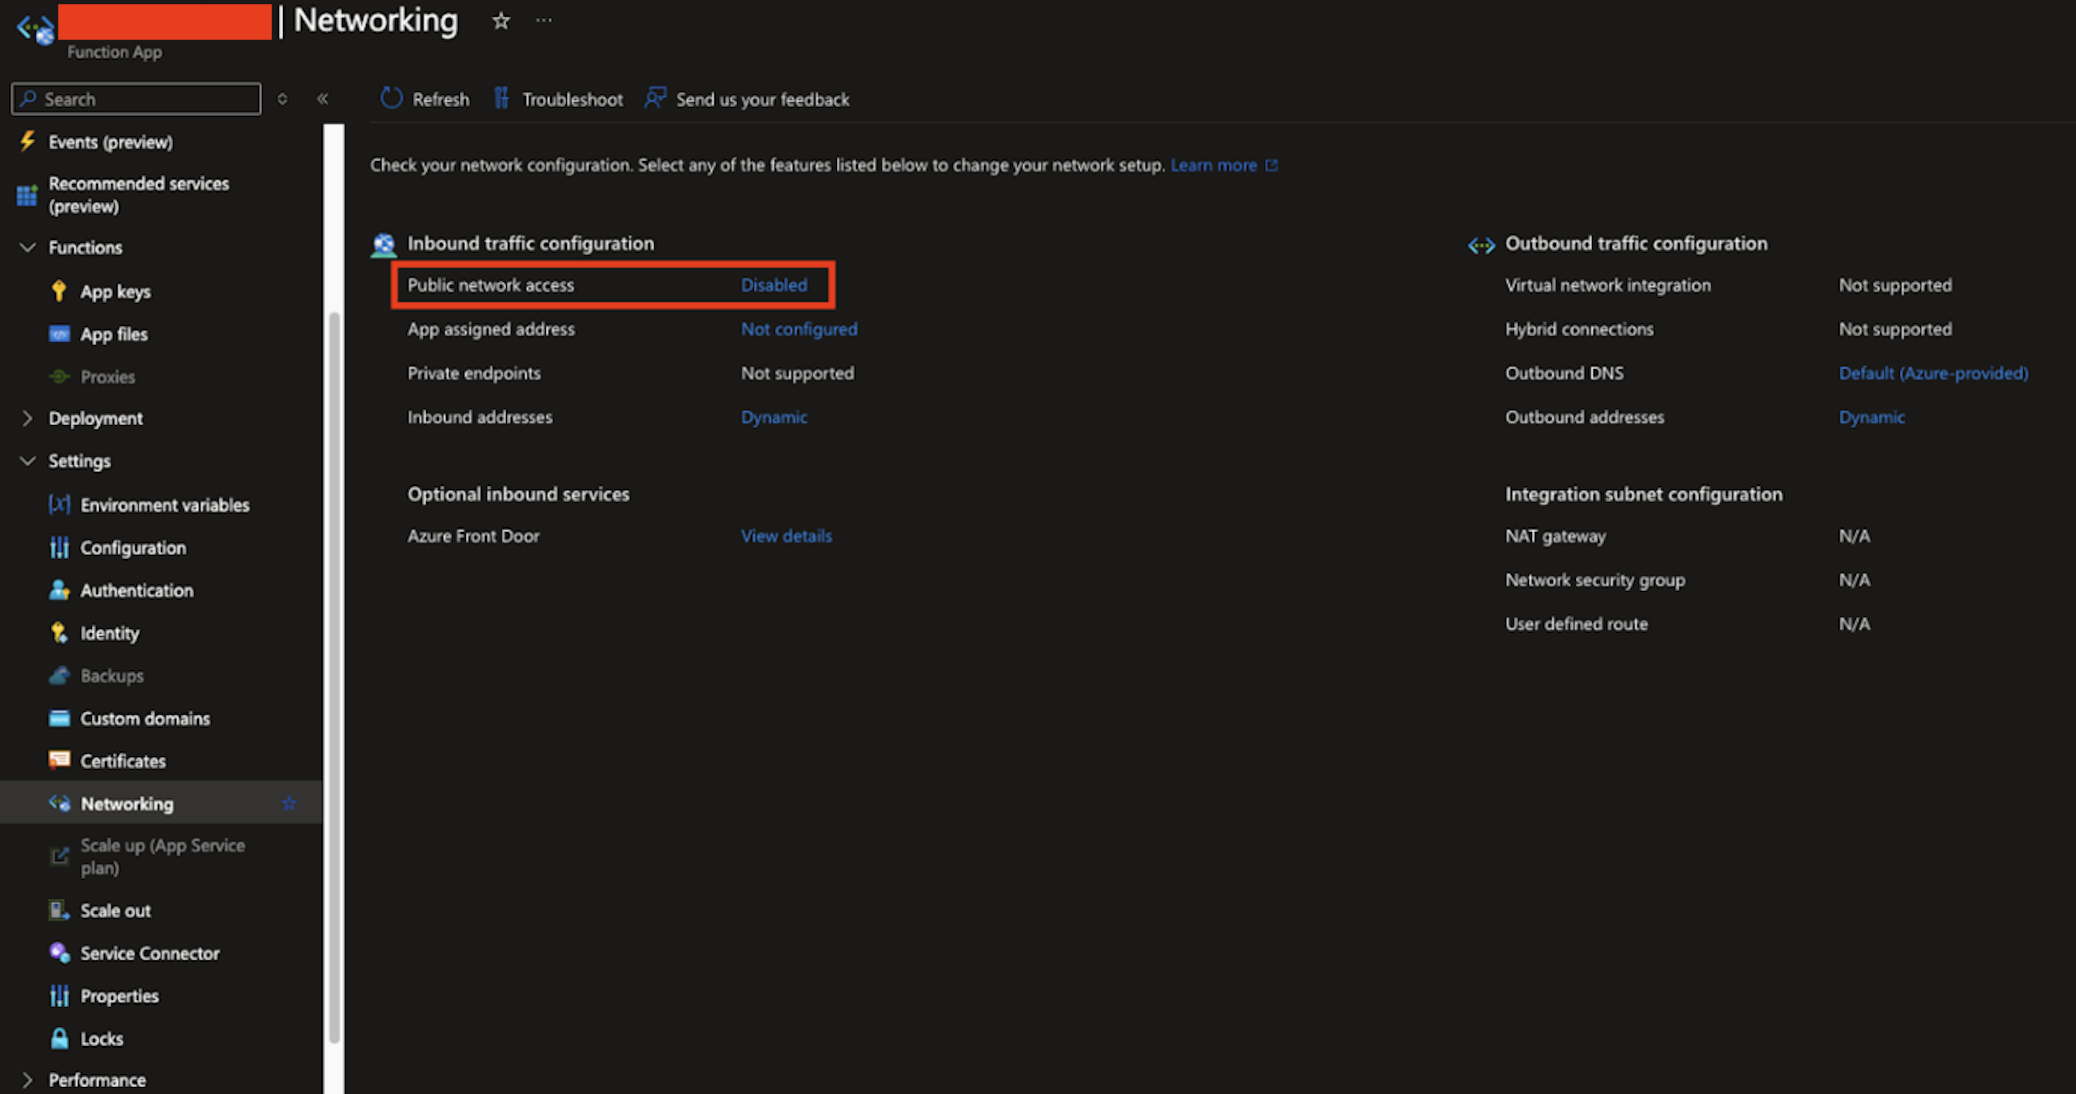Click the ellipsis next to the page title
This screenshot has width=2076, height=1094.
pyautogui.click(x=543, y=20)
